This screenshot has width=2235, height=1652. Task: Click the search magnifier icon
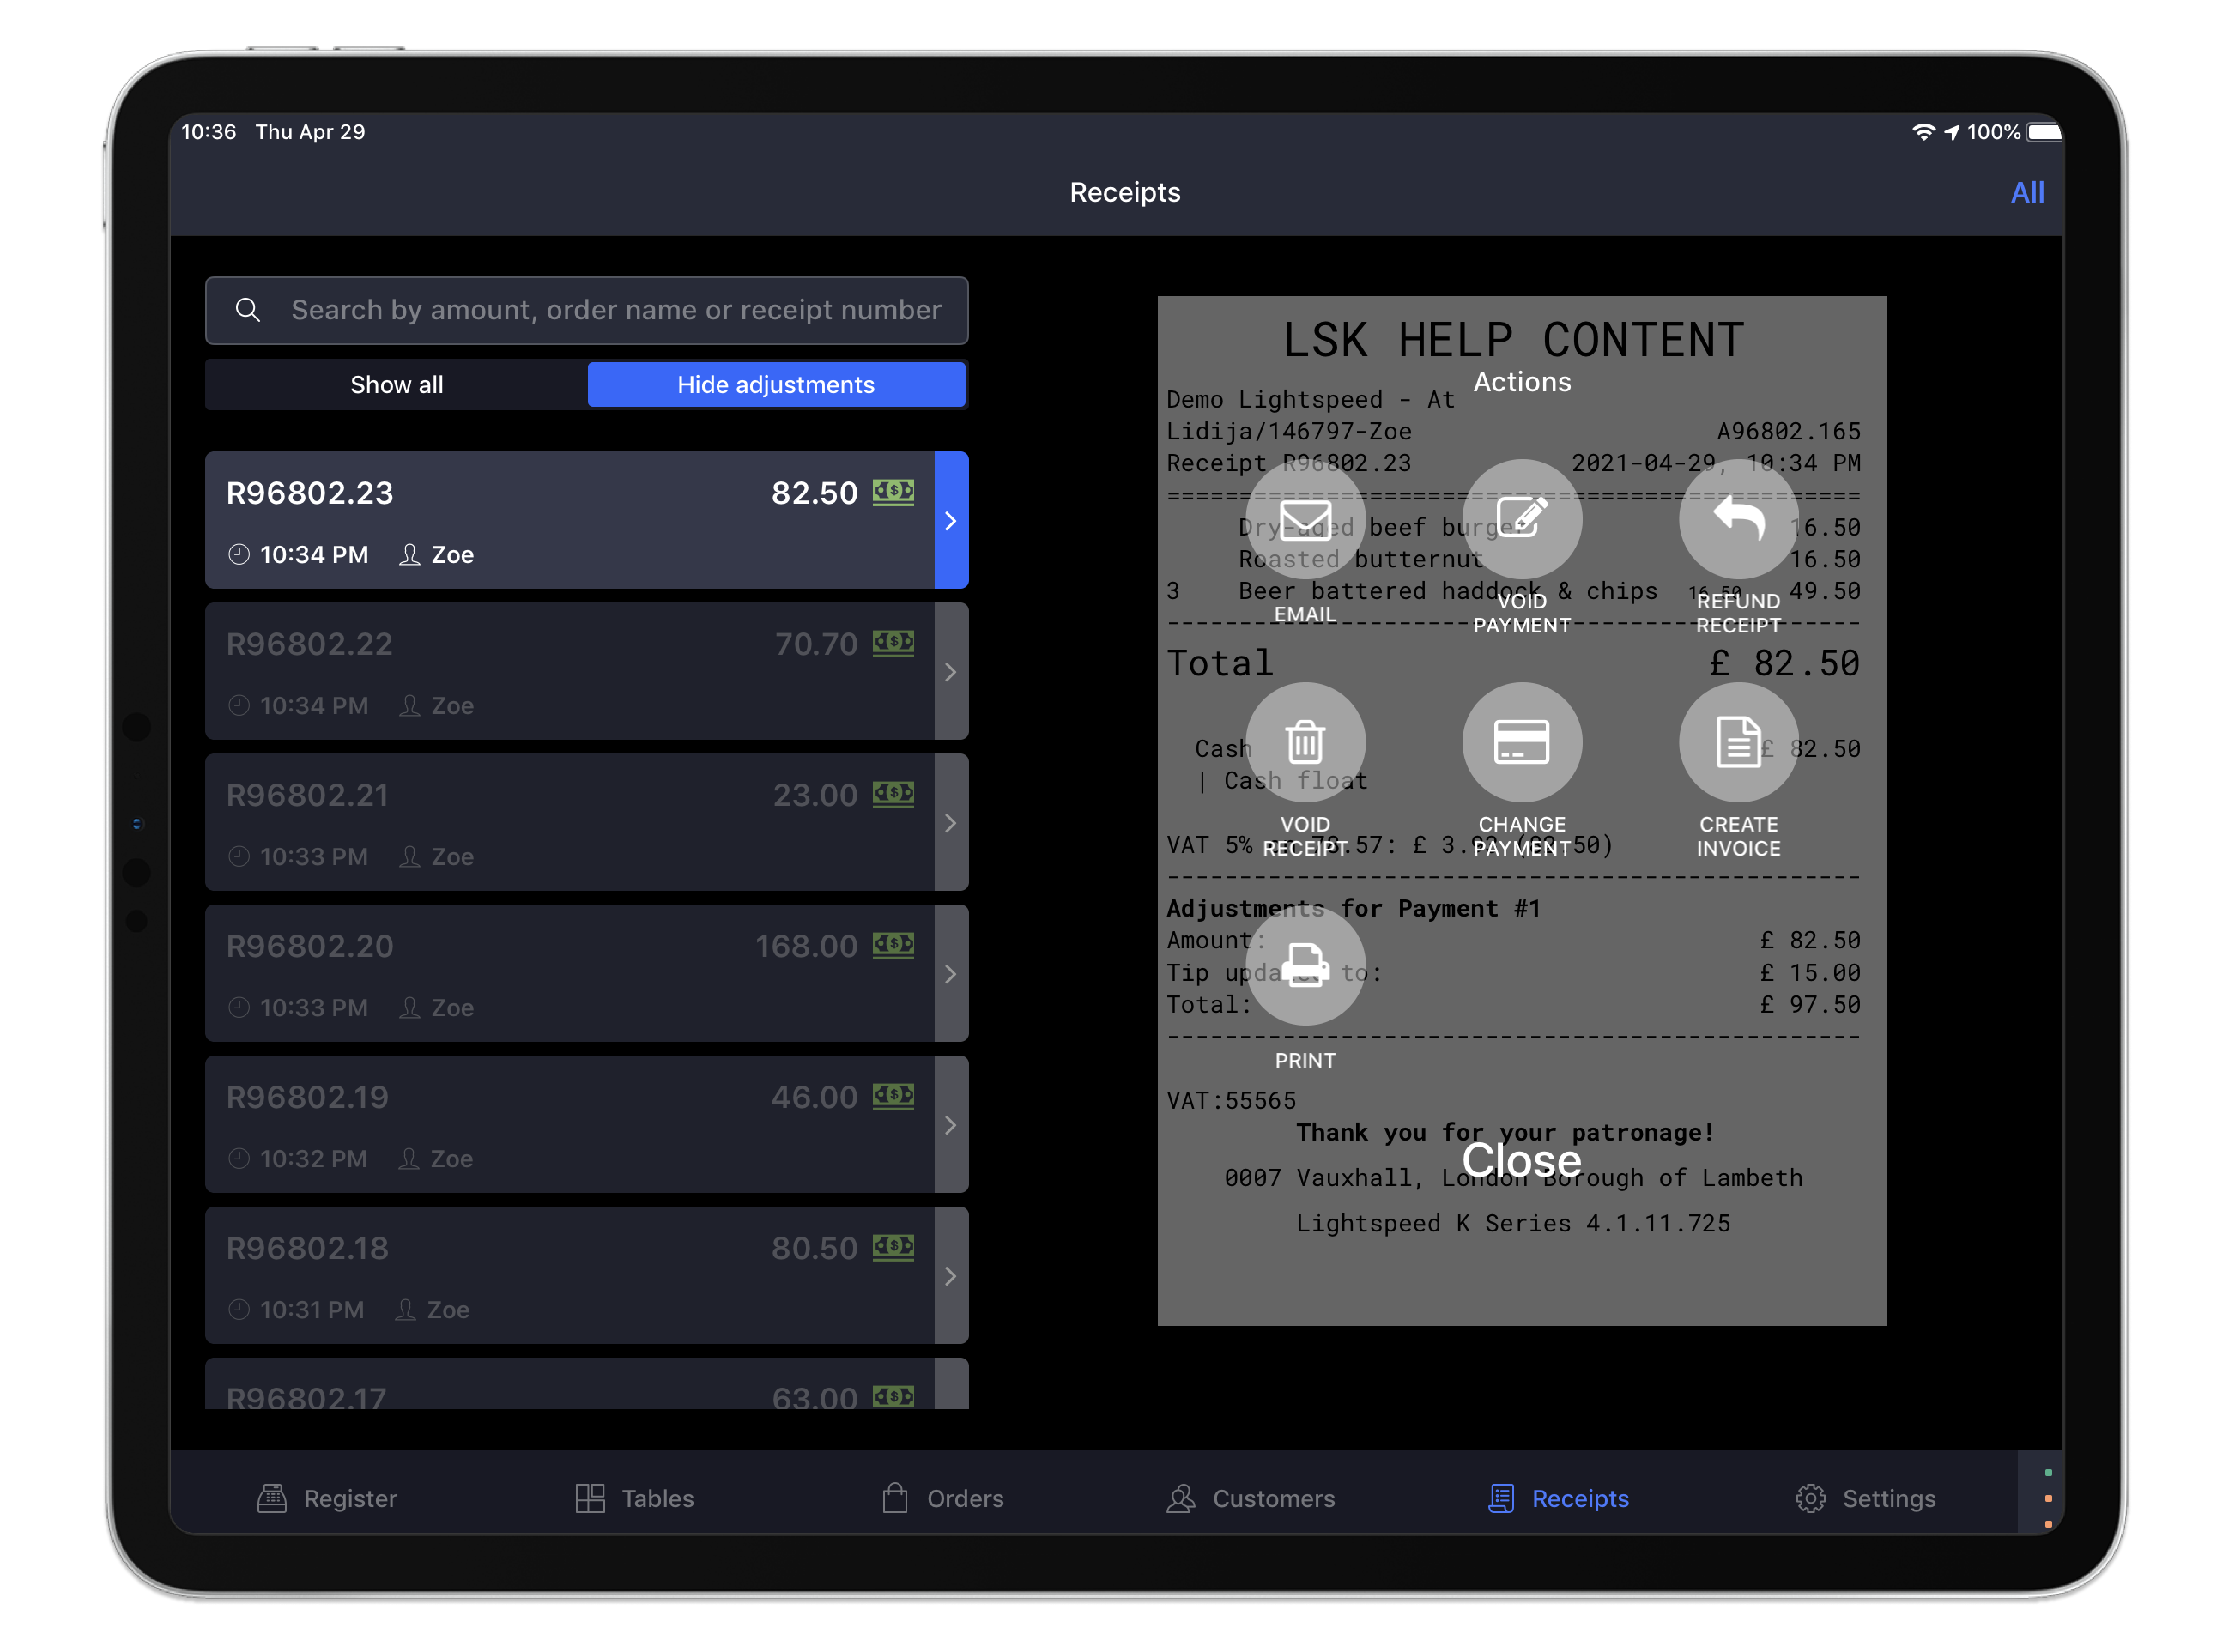pos(248,310)
